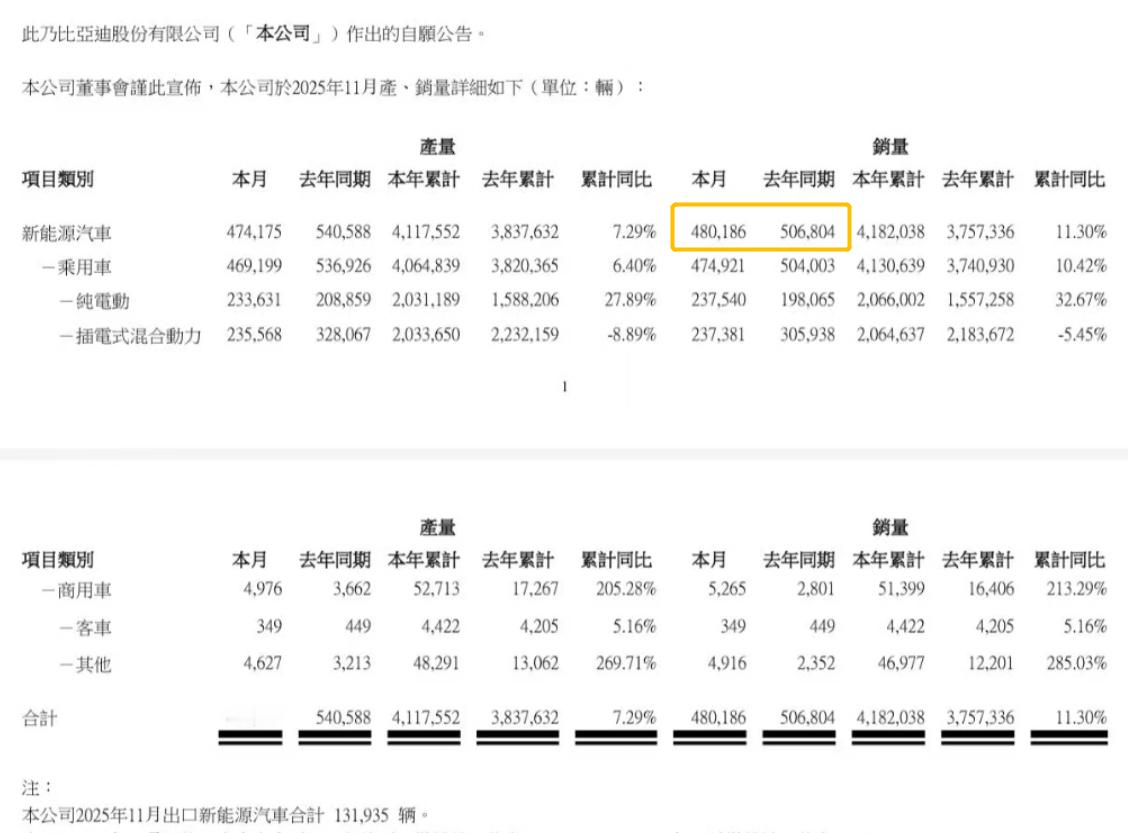Click the 269.71% percentage cell

coord(626,663)
